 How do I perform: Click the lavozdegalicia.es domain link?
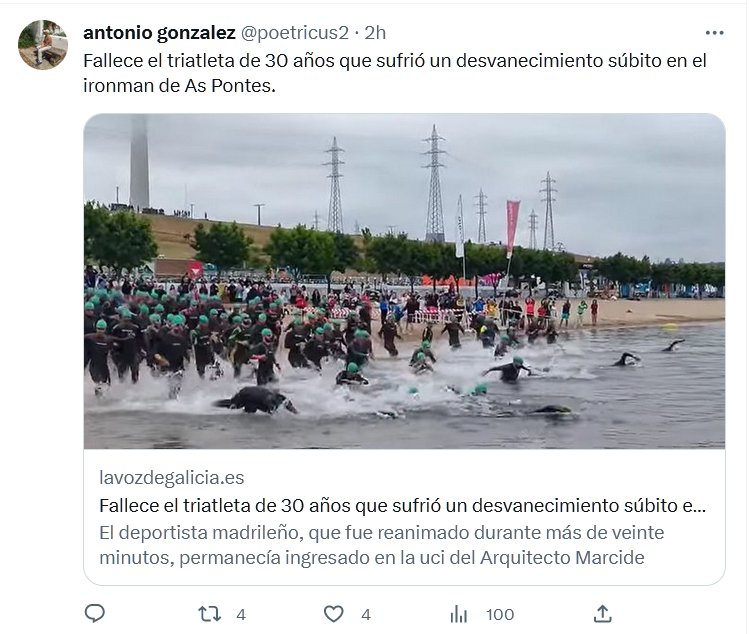point(172,478)
